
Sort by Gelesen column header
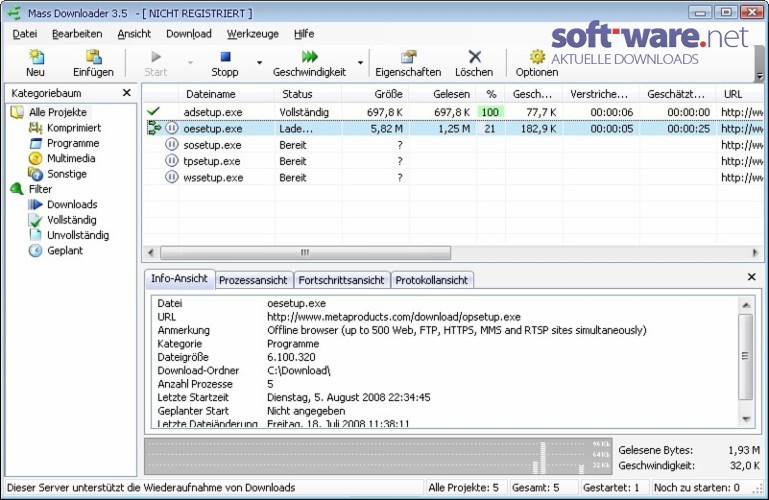442,94
